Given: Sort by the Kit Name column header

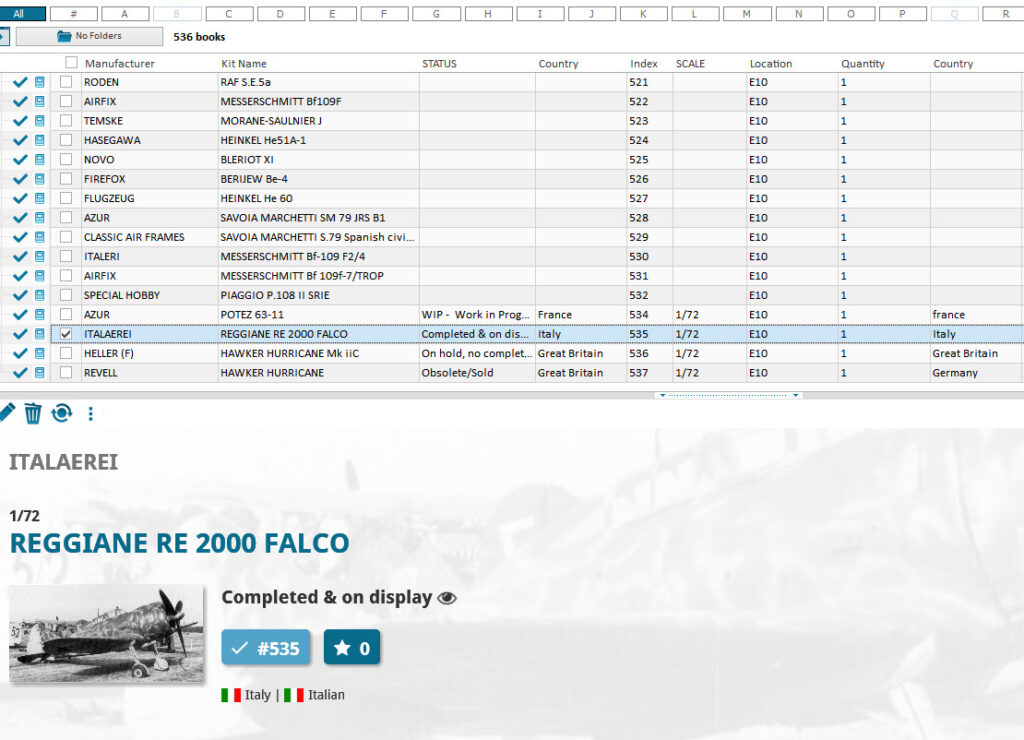Looking at the screenshot, I should 244,63.
